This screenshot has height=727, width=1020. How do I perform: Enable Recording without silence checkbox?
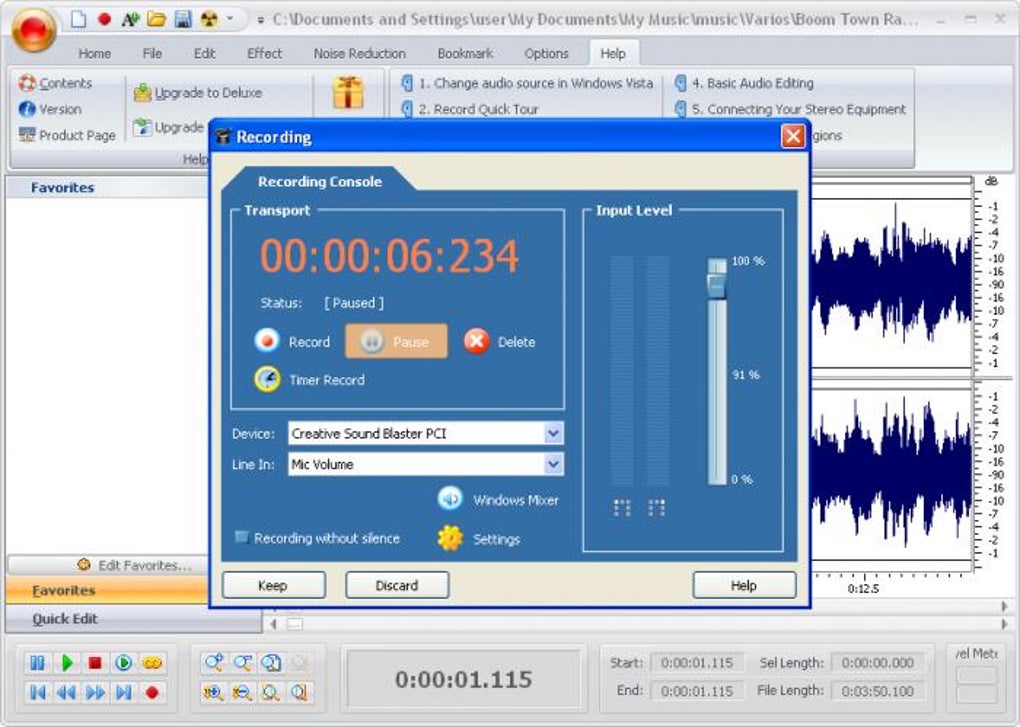click(x=241, y=537)
